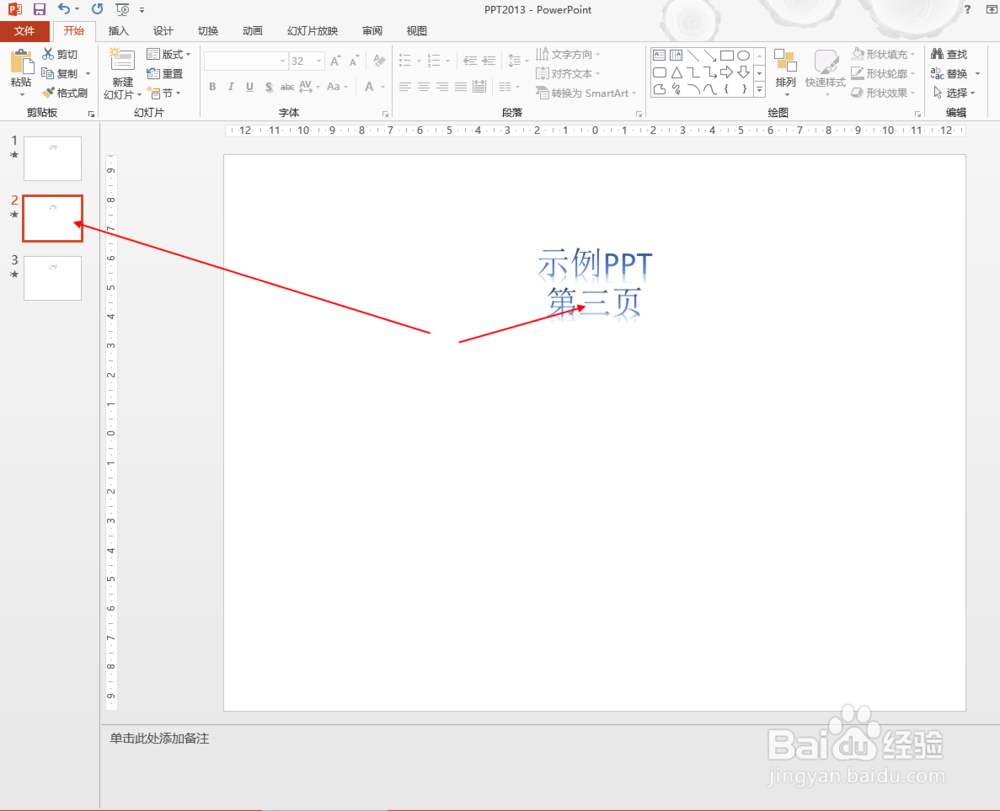This screenshot has height=811, width=1000.
Task: Open the Align Text (对齐文本) dropdown
Action: pos(568,73)
